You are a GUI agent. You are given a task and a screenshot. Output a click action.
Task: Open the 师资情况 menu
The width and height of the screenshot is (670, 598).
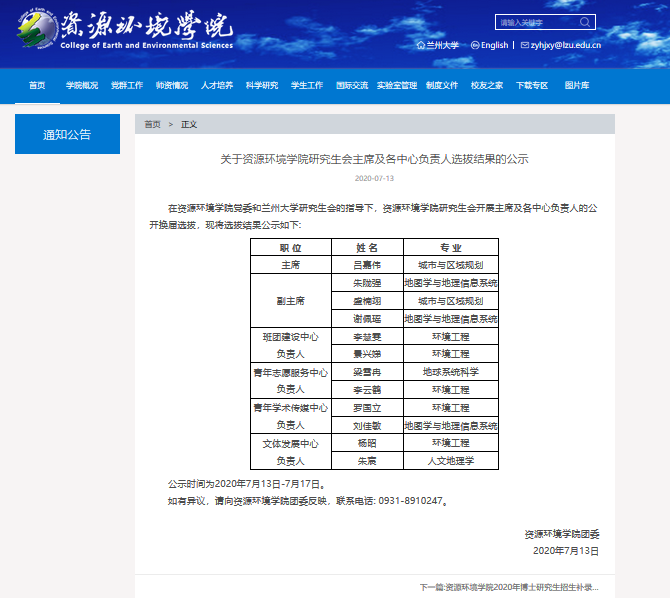(172, 85)
